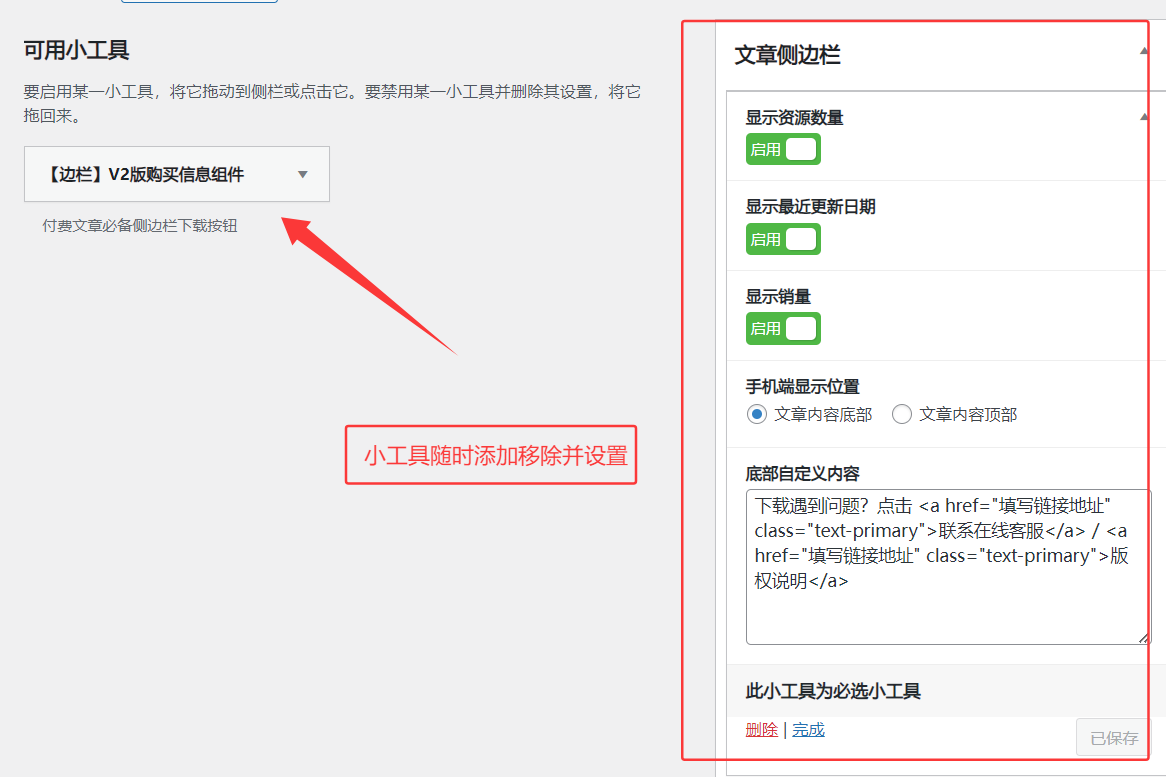Click the 删除 link
The height and width of the screenshot is (777, 1166).
pyautogui.click(x=761, y=730)
